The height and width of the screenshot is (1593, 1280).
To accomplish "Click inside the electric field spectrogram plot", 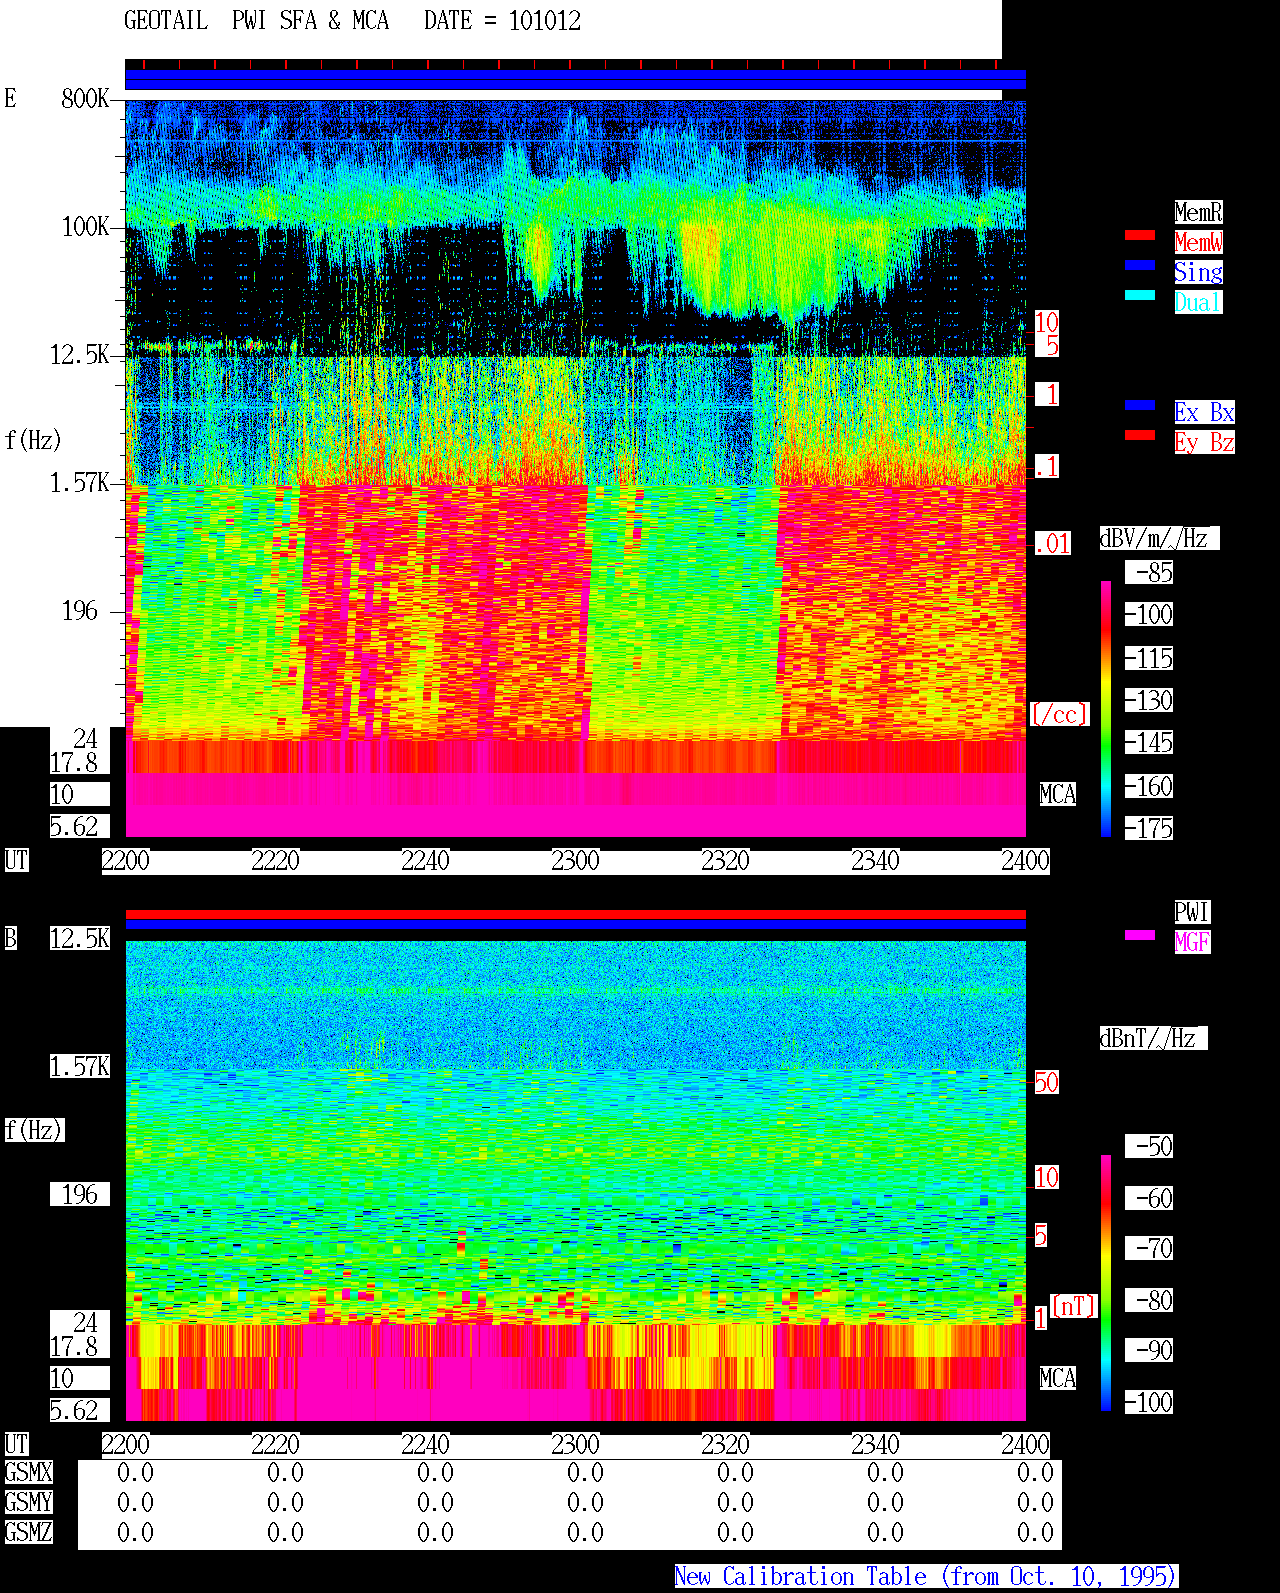I will coord(575,468).
